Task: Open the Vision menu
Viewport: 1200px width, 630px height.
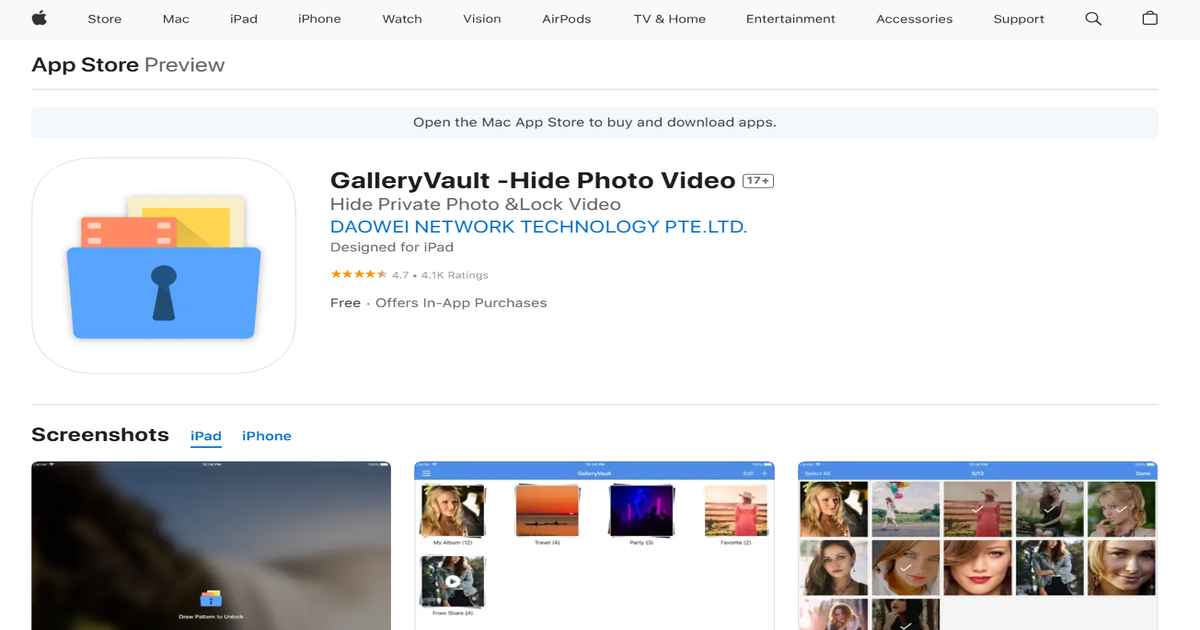Action: (x=482, y=19)
